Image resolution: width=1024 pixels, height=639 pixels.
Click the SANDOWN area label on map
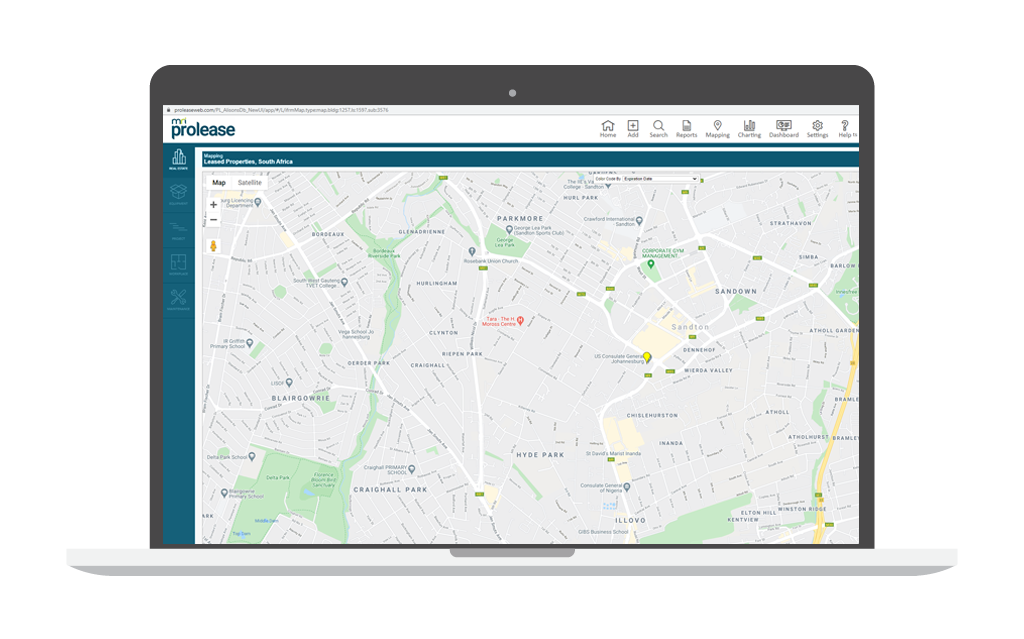tap(736, 291)
